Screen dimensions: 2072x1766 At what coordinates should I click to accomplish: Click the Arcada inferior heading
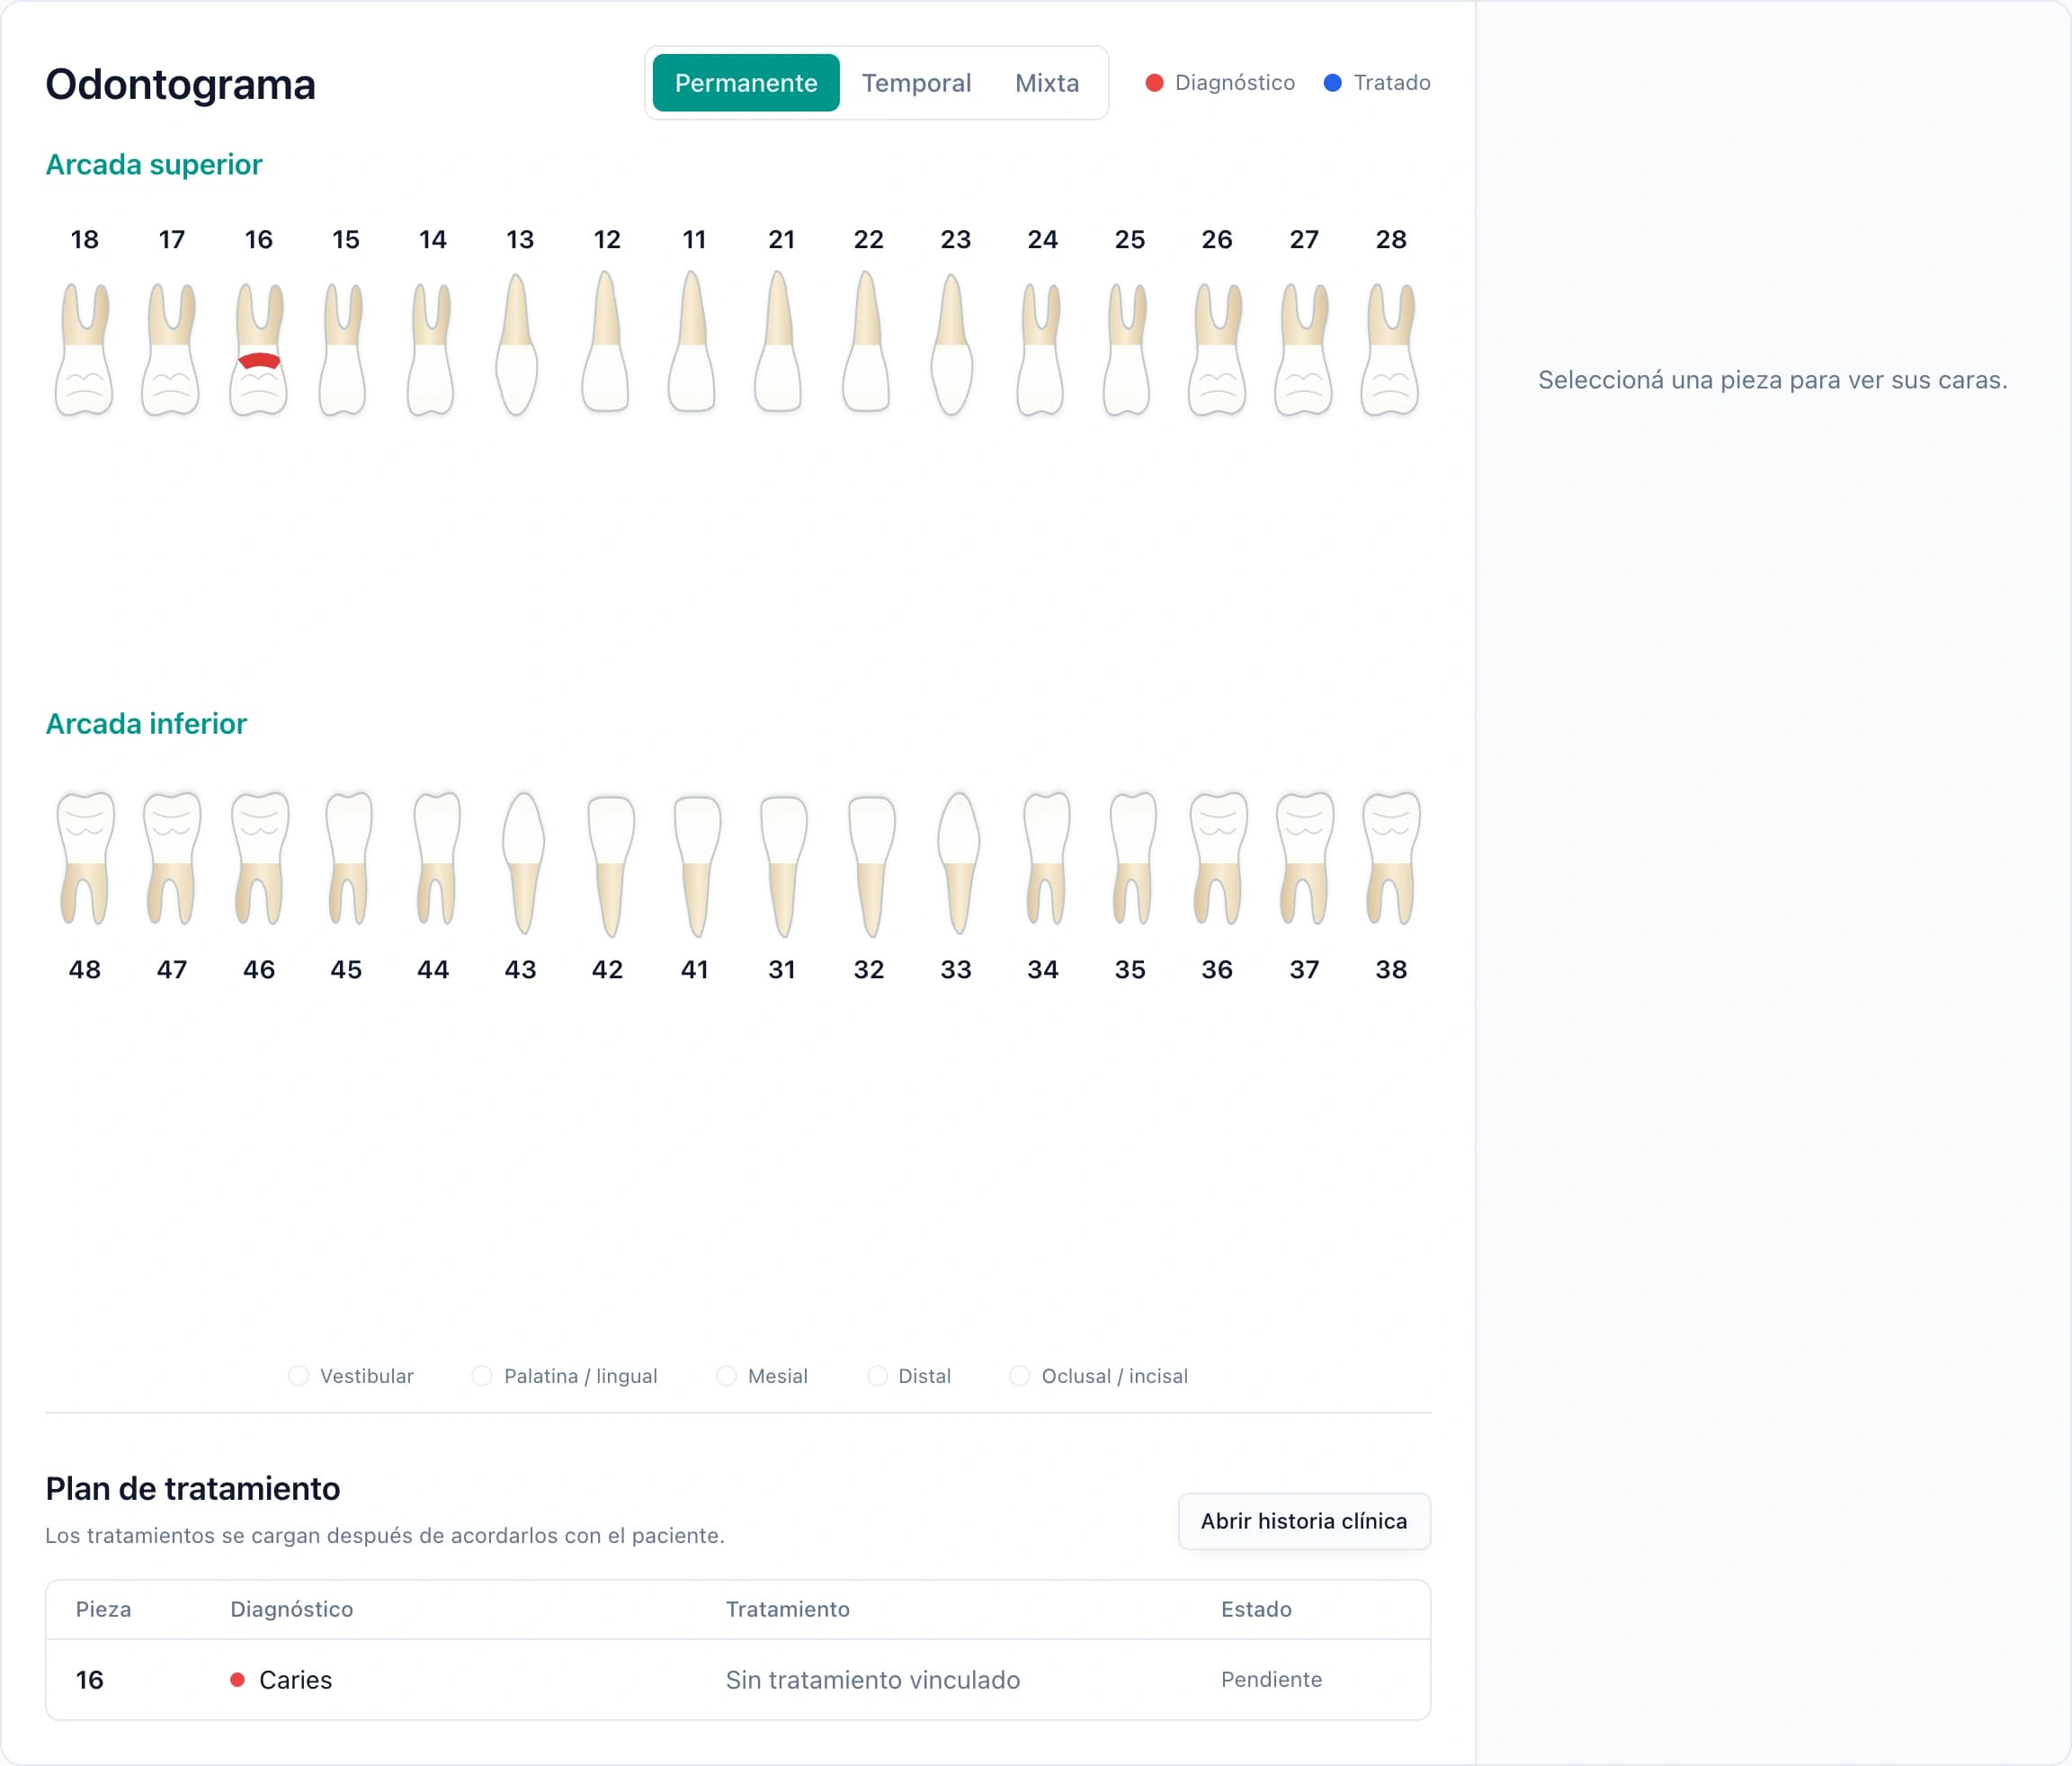click(146, 723)
